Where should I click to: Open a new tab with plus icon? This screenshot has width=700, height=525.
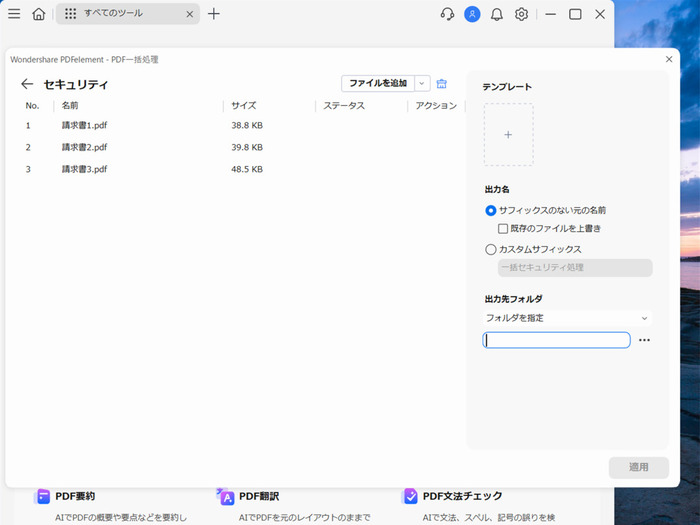(x=214, y=14)
